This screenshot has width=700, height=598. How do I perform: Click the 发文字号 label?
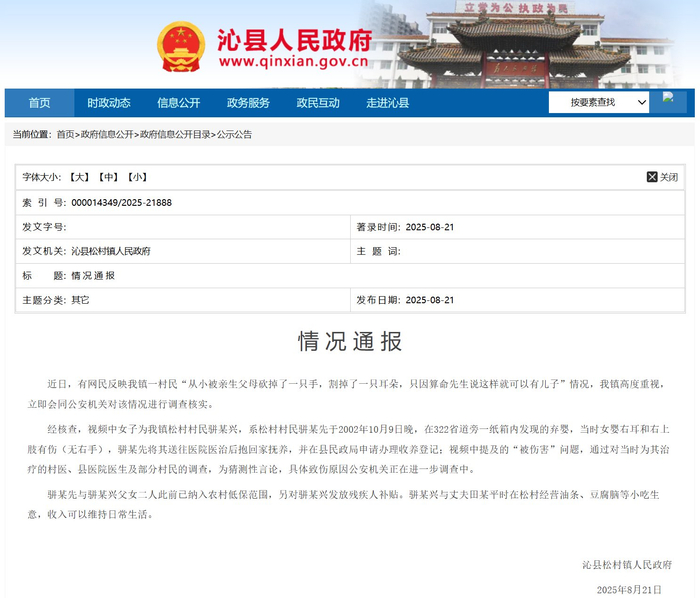pyautogui.click(x=44, y=227)
